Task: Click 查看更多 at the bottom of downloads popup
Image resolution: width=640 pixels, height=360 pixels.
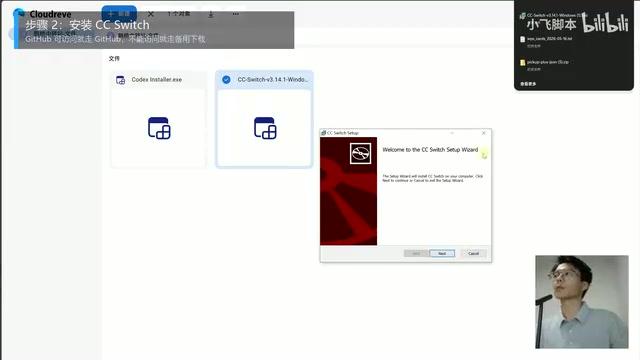Action: [528, 84]
